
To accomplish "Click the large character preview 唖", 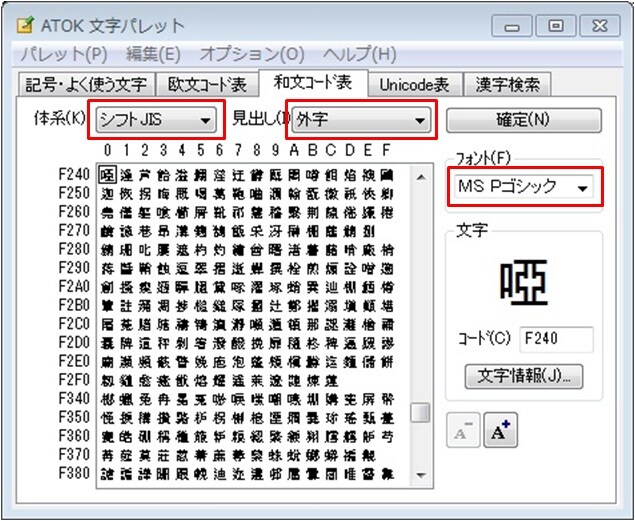I will coord(524,283).
